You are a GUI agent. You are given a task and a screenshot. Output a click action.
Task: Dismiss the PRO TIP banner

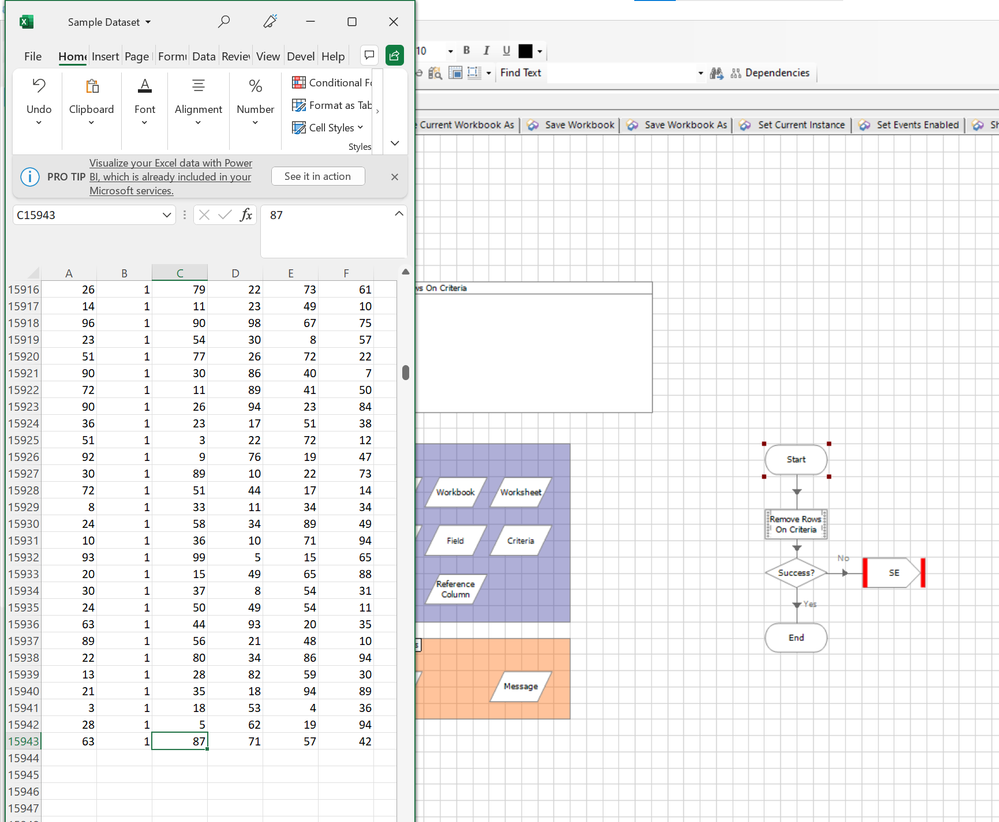point(394,177)
